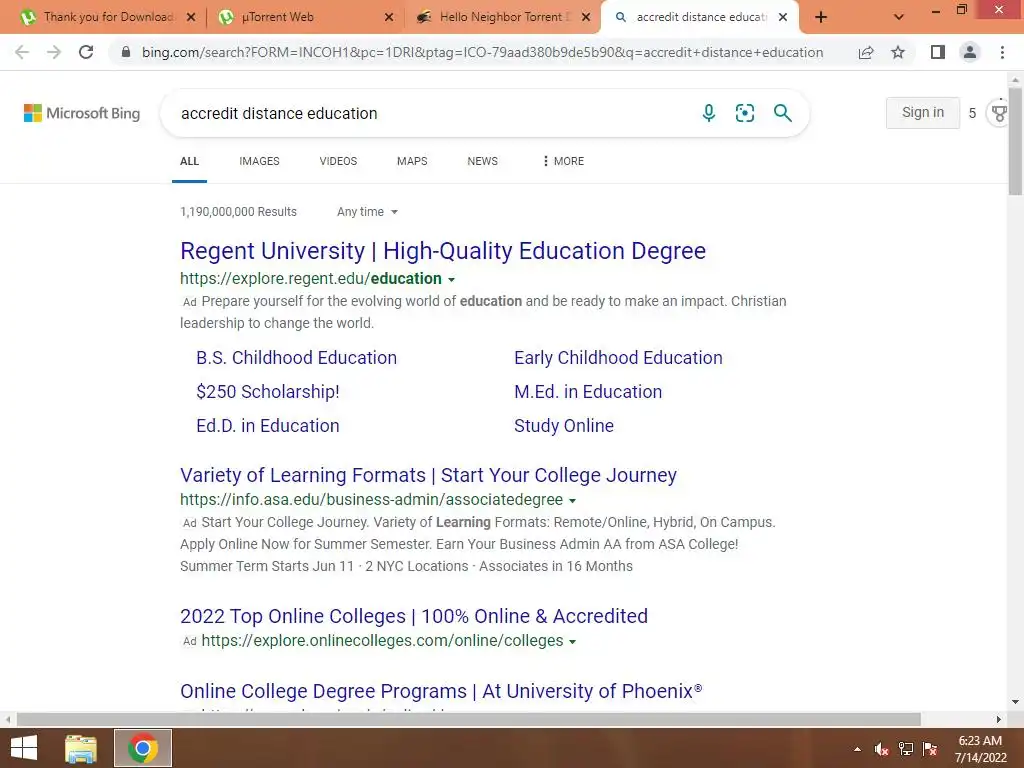
Task: Open File Explorer from taskbar
Action: [x=81, y=748]
